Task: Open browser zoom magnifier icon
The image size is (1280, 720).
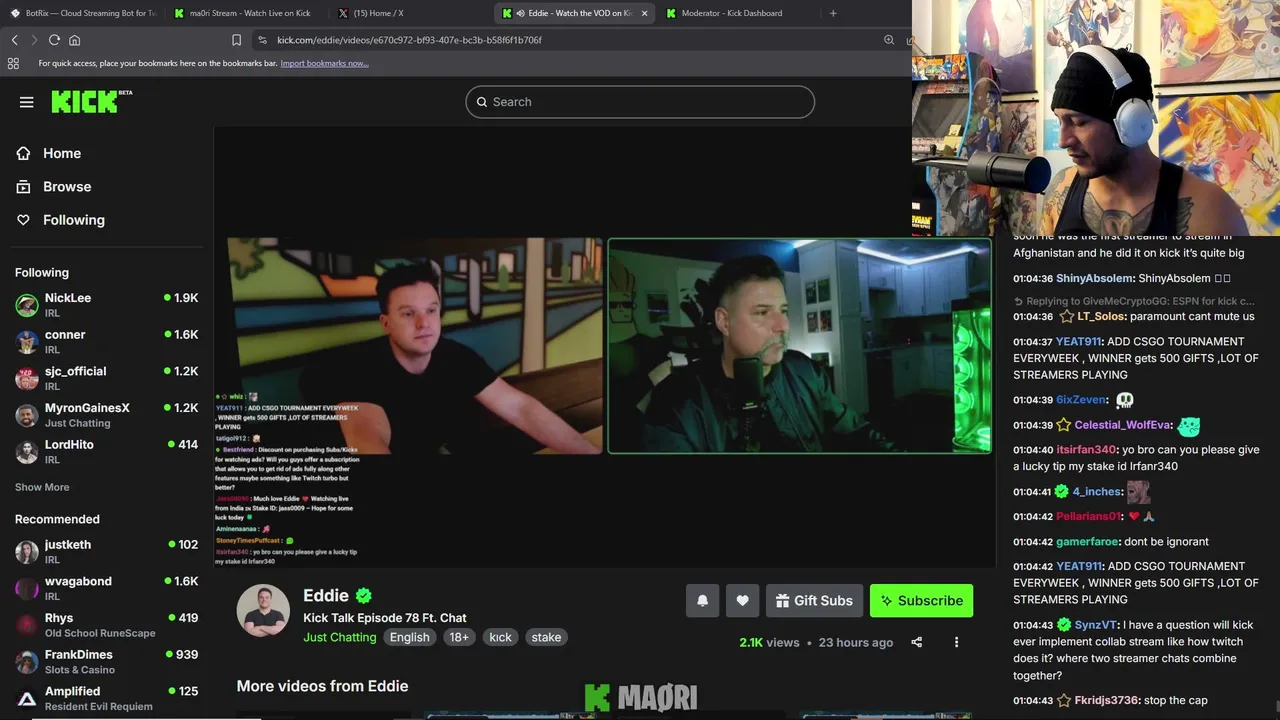Action: [889, 40]
